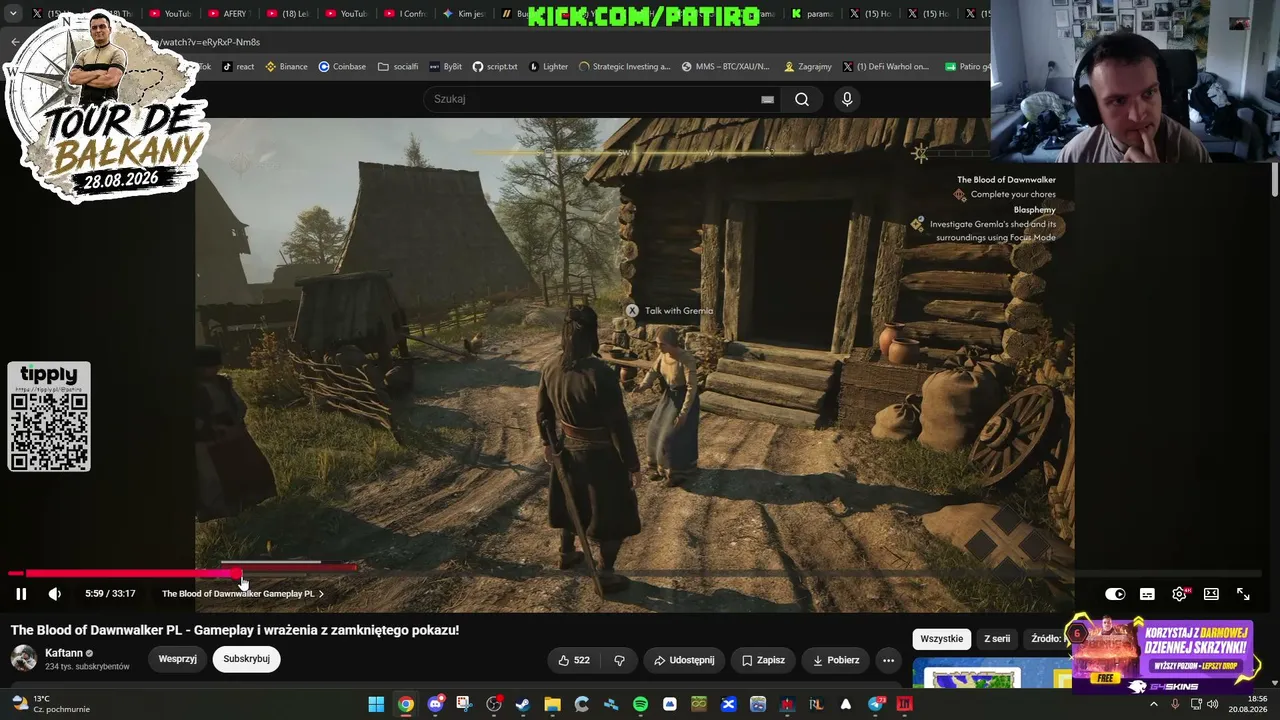The height and width of the screenshot is (720, 1280).
Task: Go back with the browser back arrow
Action: pos(15,42)
